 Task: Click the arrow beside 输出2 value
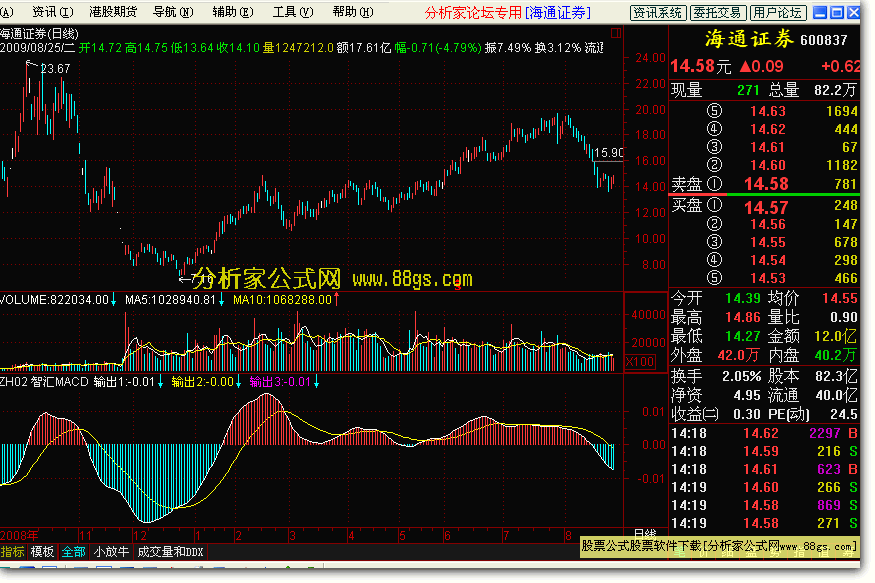pos(238,382)
